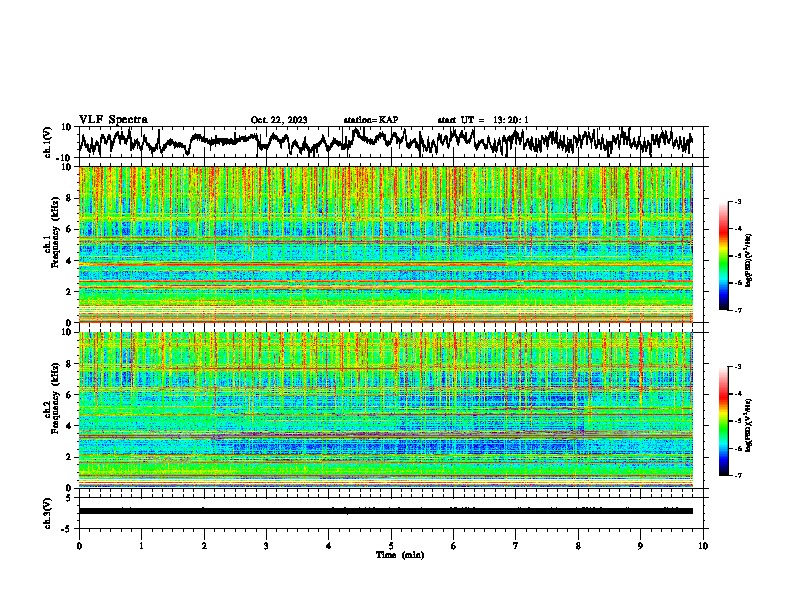This screenshot has width=792, height=612.
Task: Click the ch.2 spectrogram color scale bar
Action: tap(723, 421)
